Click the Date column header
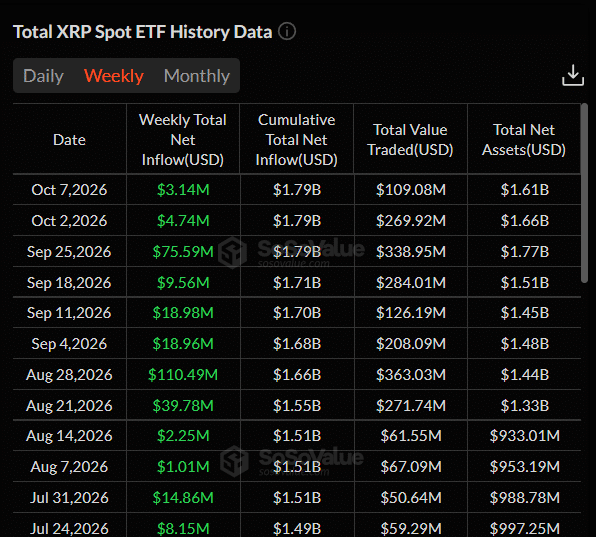 tap(70, 139)
